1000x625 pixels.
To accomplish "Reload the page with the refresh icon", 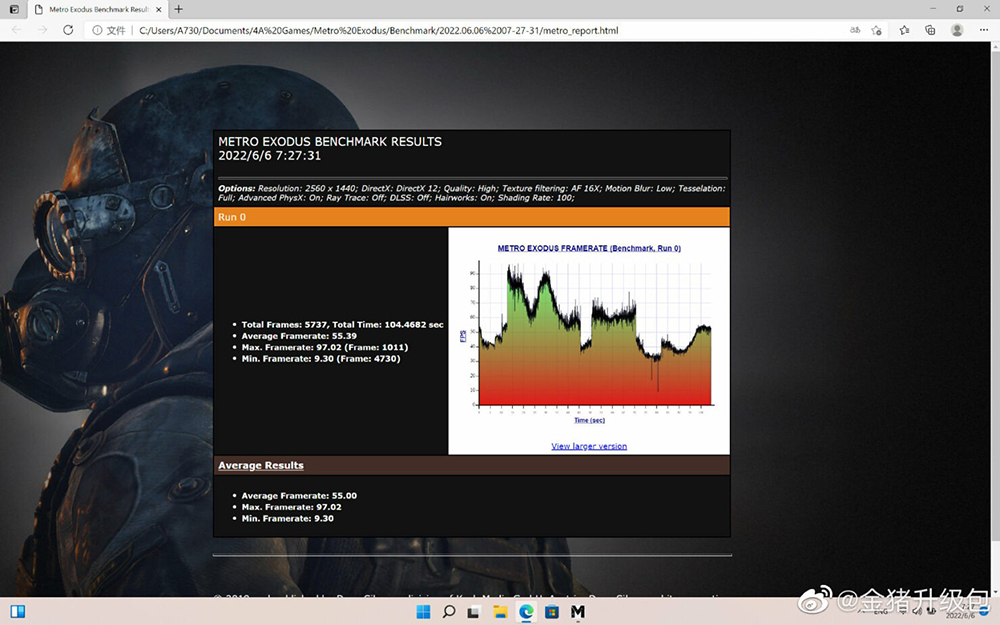I will [68, 30].
